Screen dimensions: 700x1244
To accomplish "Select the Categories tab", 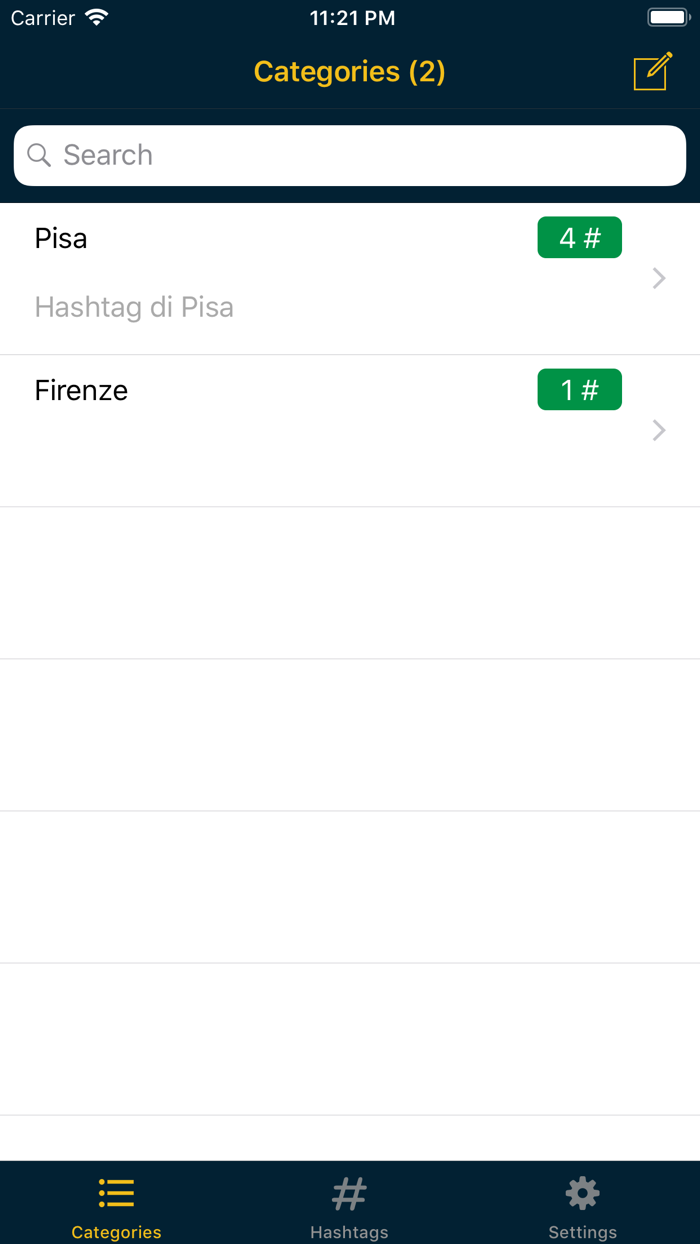I will tap(116, 1205).
